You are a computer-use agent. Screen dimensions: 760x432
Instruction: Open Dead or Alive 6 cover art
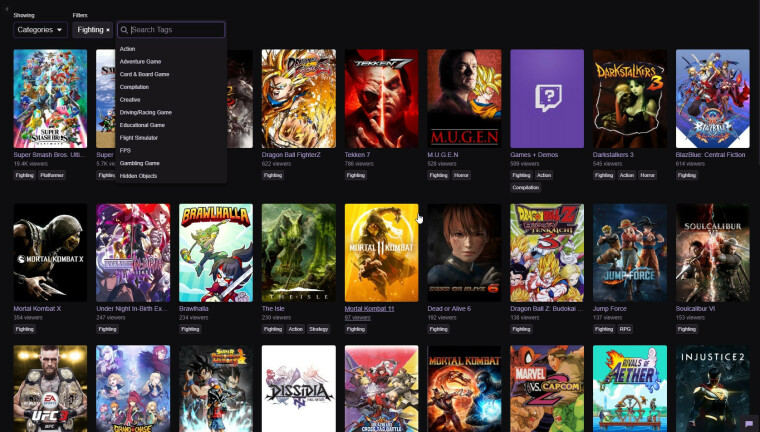point(464,253)
